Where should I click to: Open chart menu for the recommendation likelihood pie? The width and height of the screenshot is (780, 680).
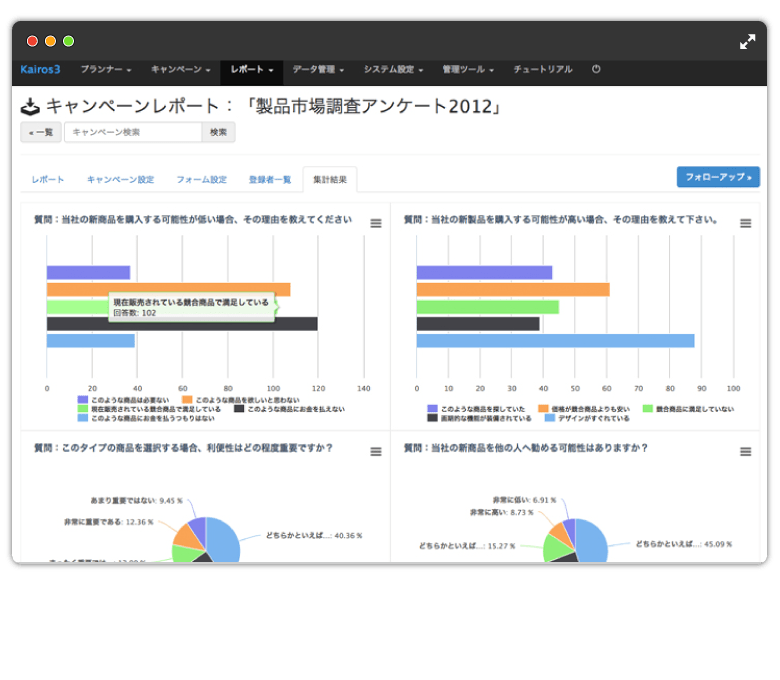745,452
